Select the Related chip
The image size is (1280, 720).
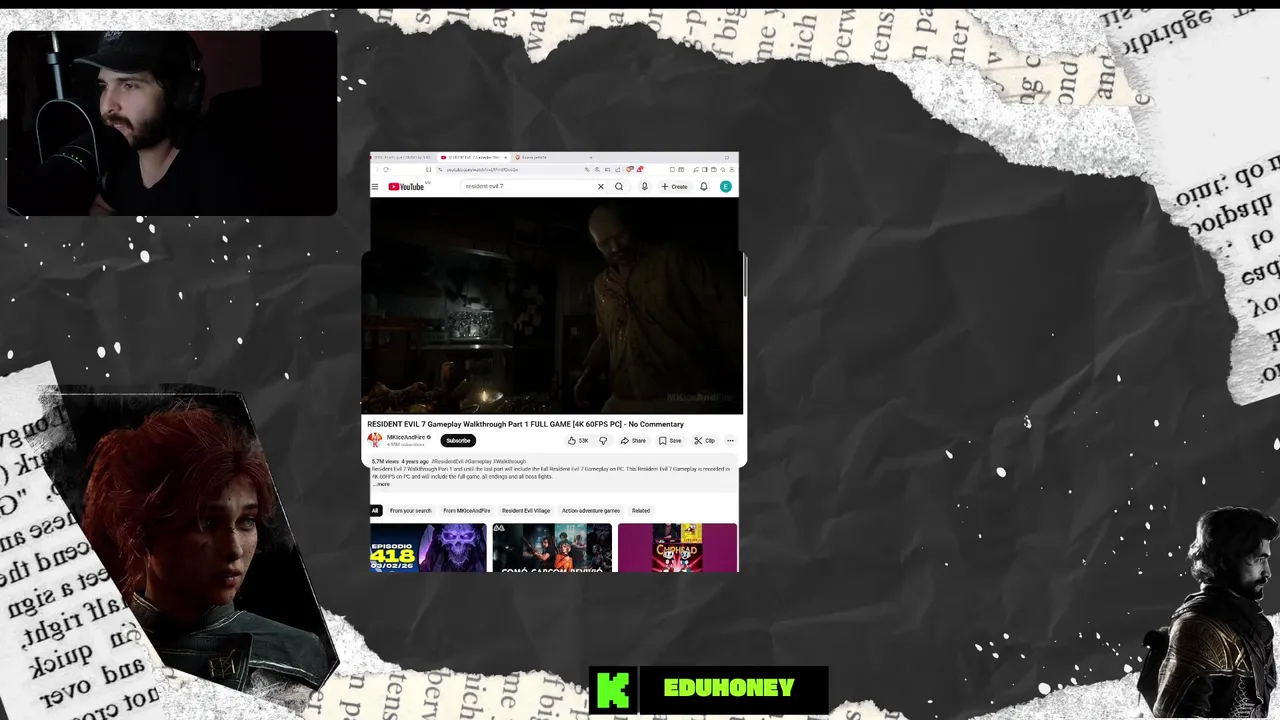[x=641, y=511]
